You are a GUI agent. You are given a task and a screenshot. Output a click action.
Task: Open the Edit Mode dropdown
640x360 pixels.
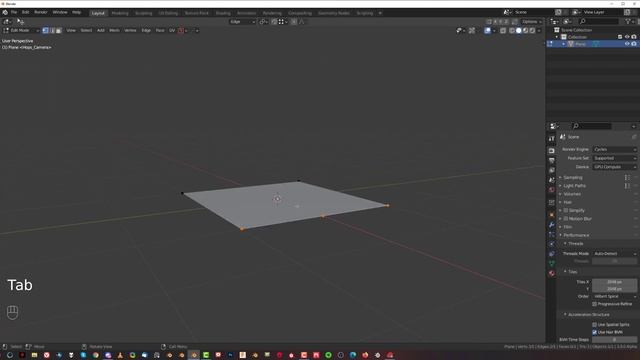[x=21, y=30]
